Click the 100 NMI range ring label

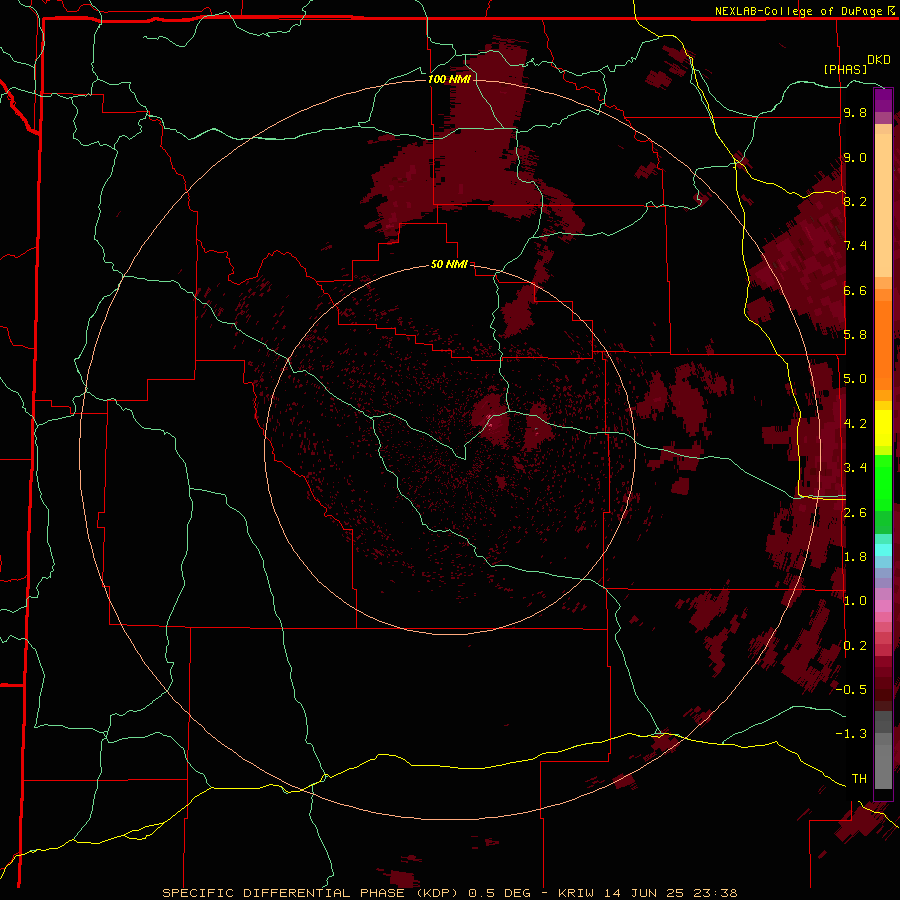click(449, 79)
